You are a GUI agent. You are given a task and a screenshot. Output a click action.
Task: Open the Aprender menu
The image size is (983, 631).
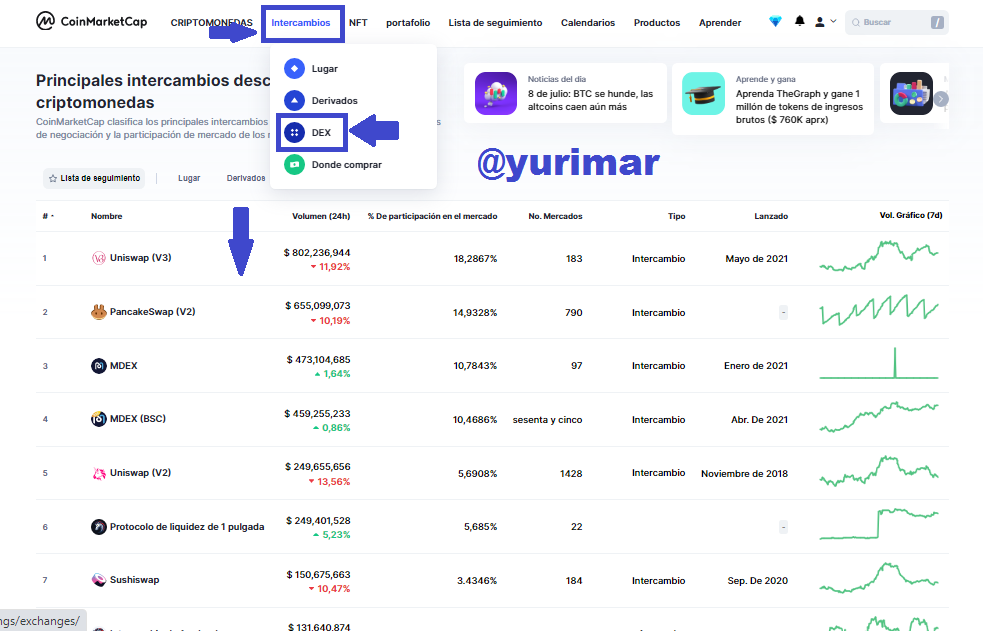tap(720, 23)
